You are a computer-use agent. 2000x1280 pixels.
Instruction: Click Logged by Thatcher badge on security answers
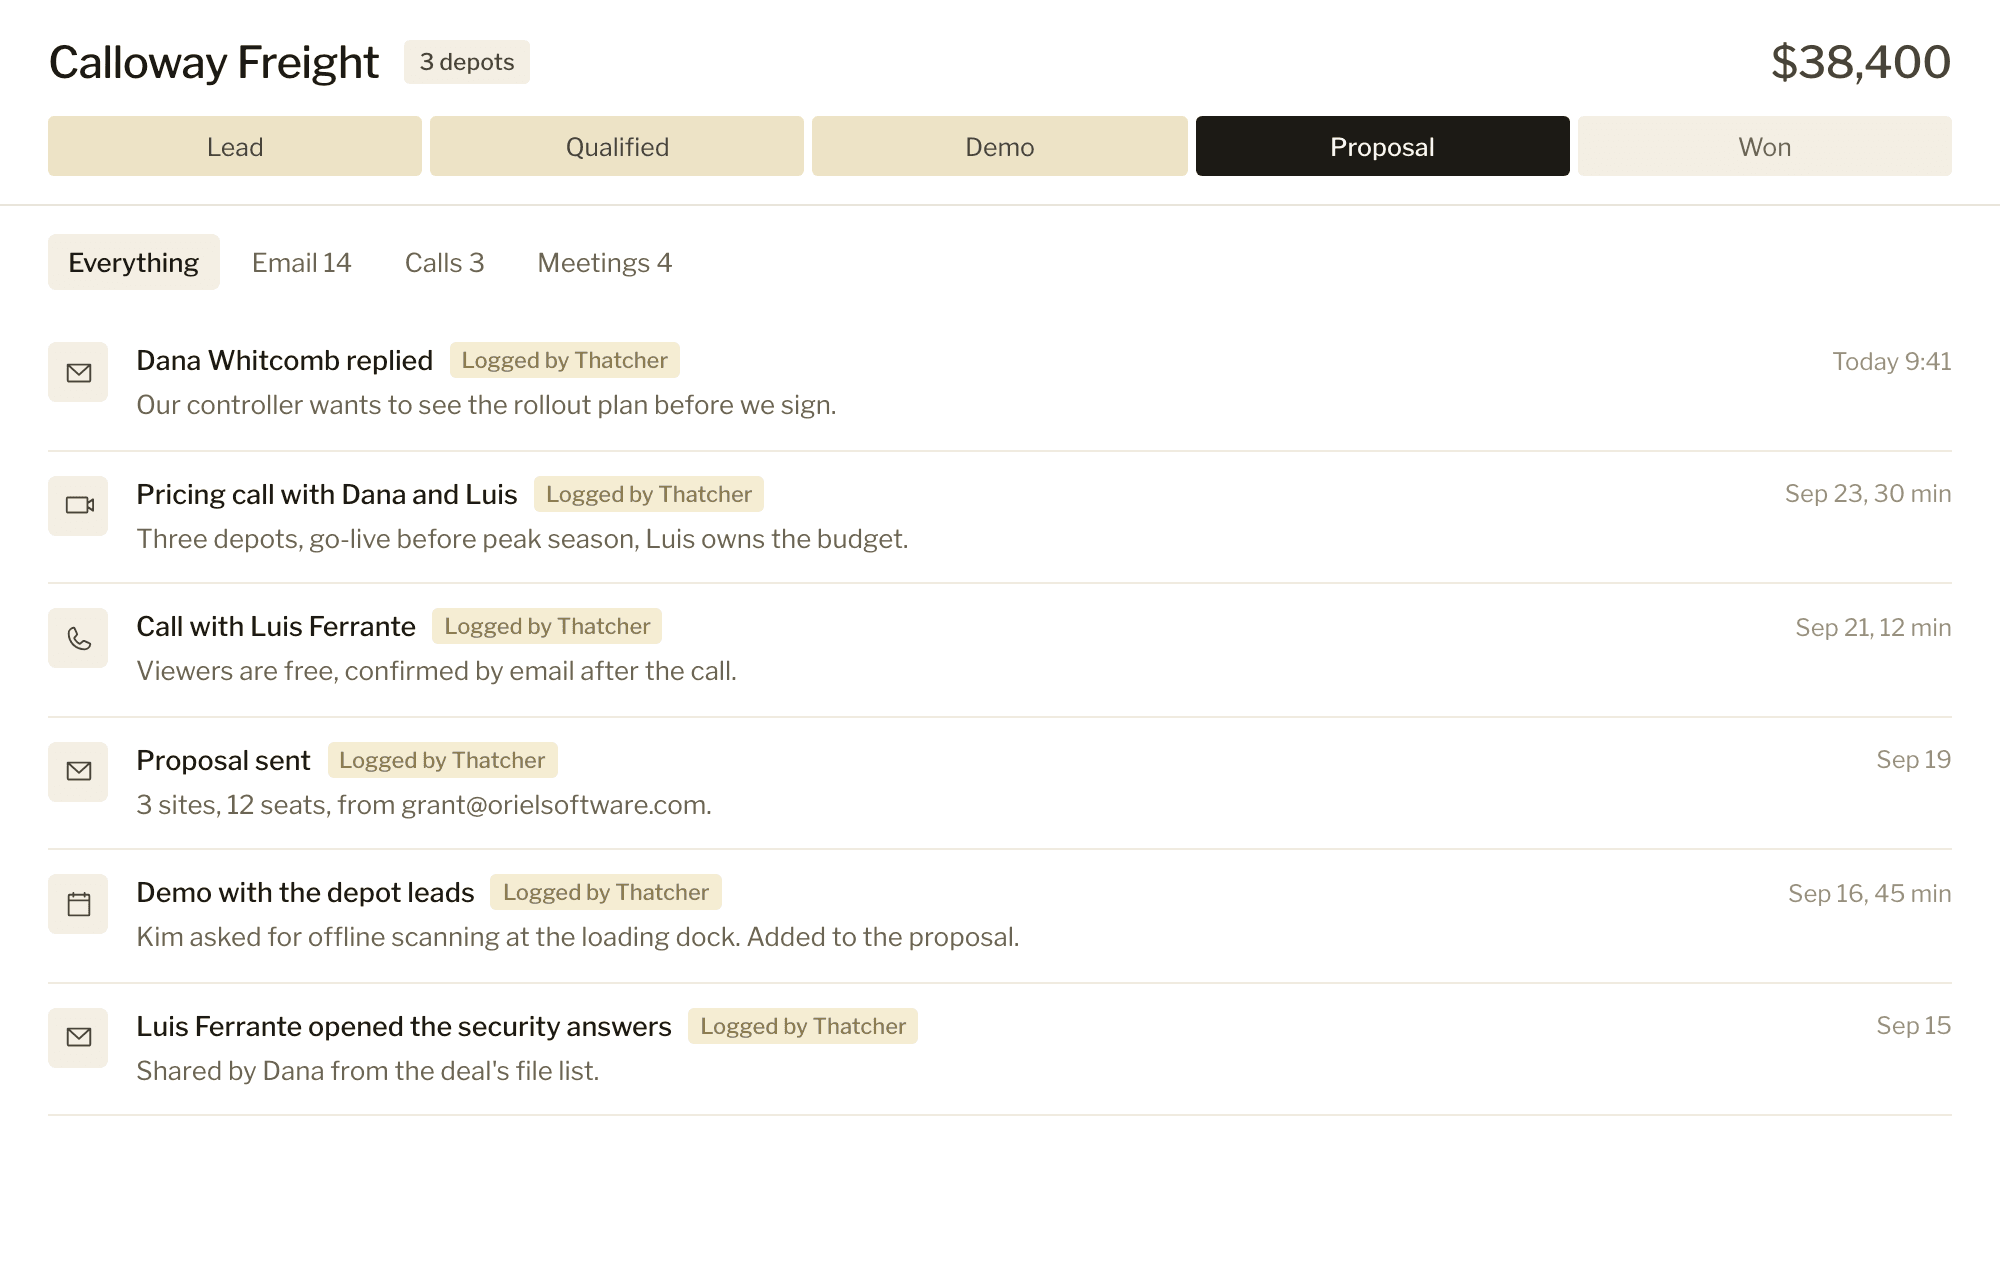[803, 1026]
